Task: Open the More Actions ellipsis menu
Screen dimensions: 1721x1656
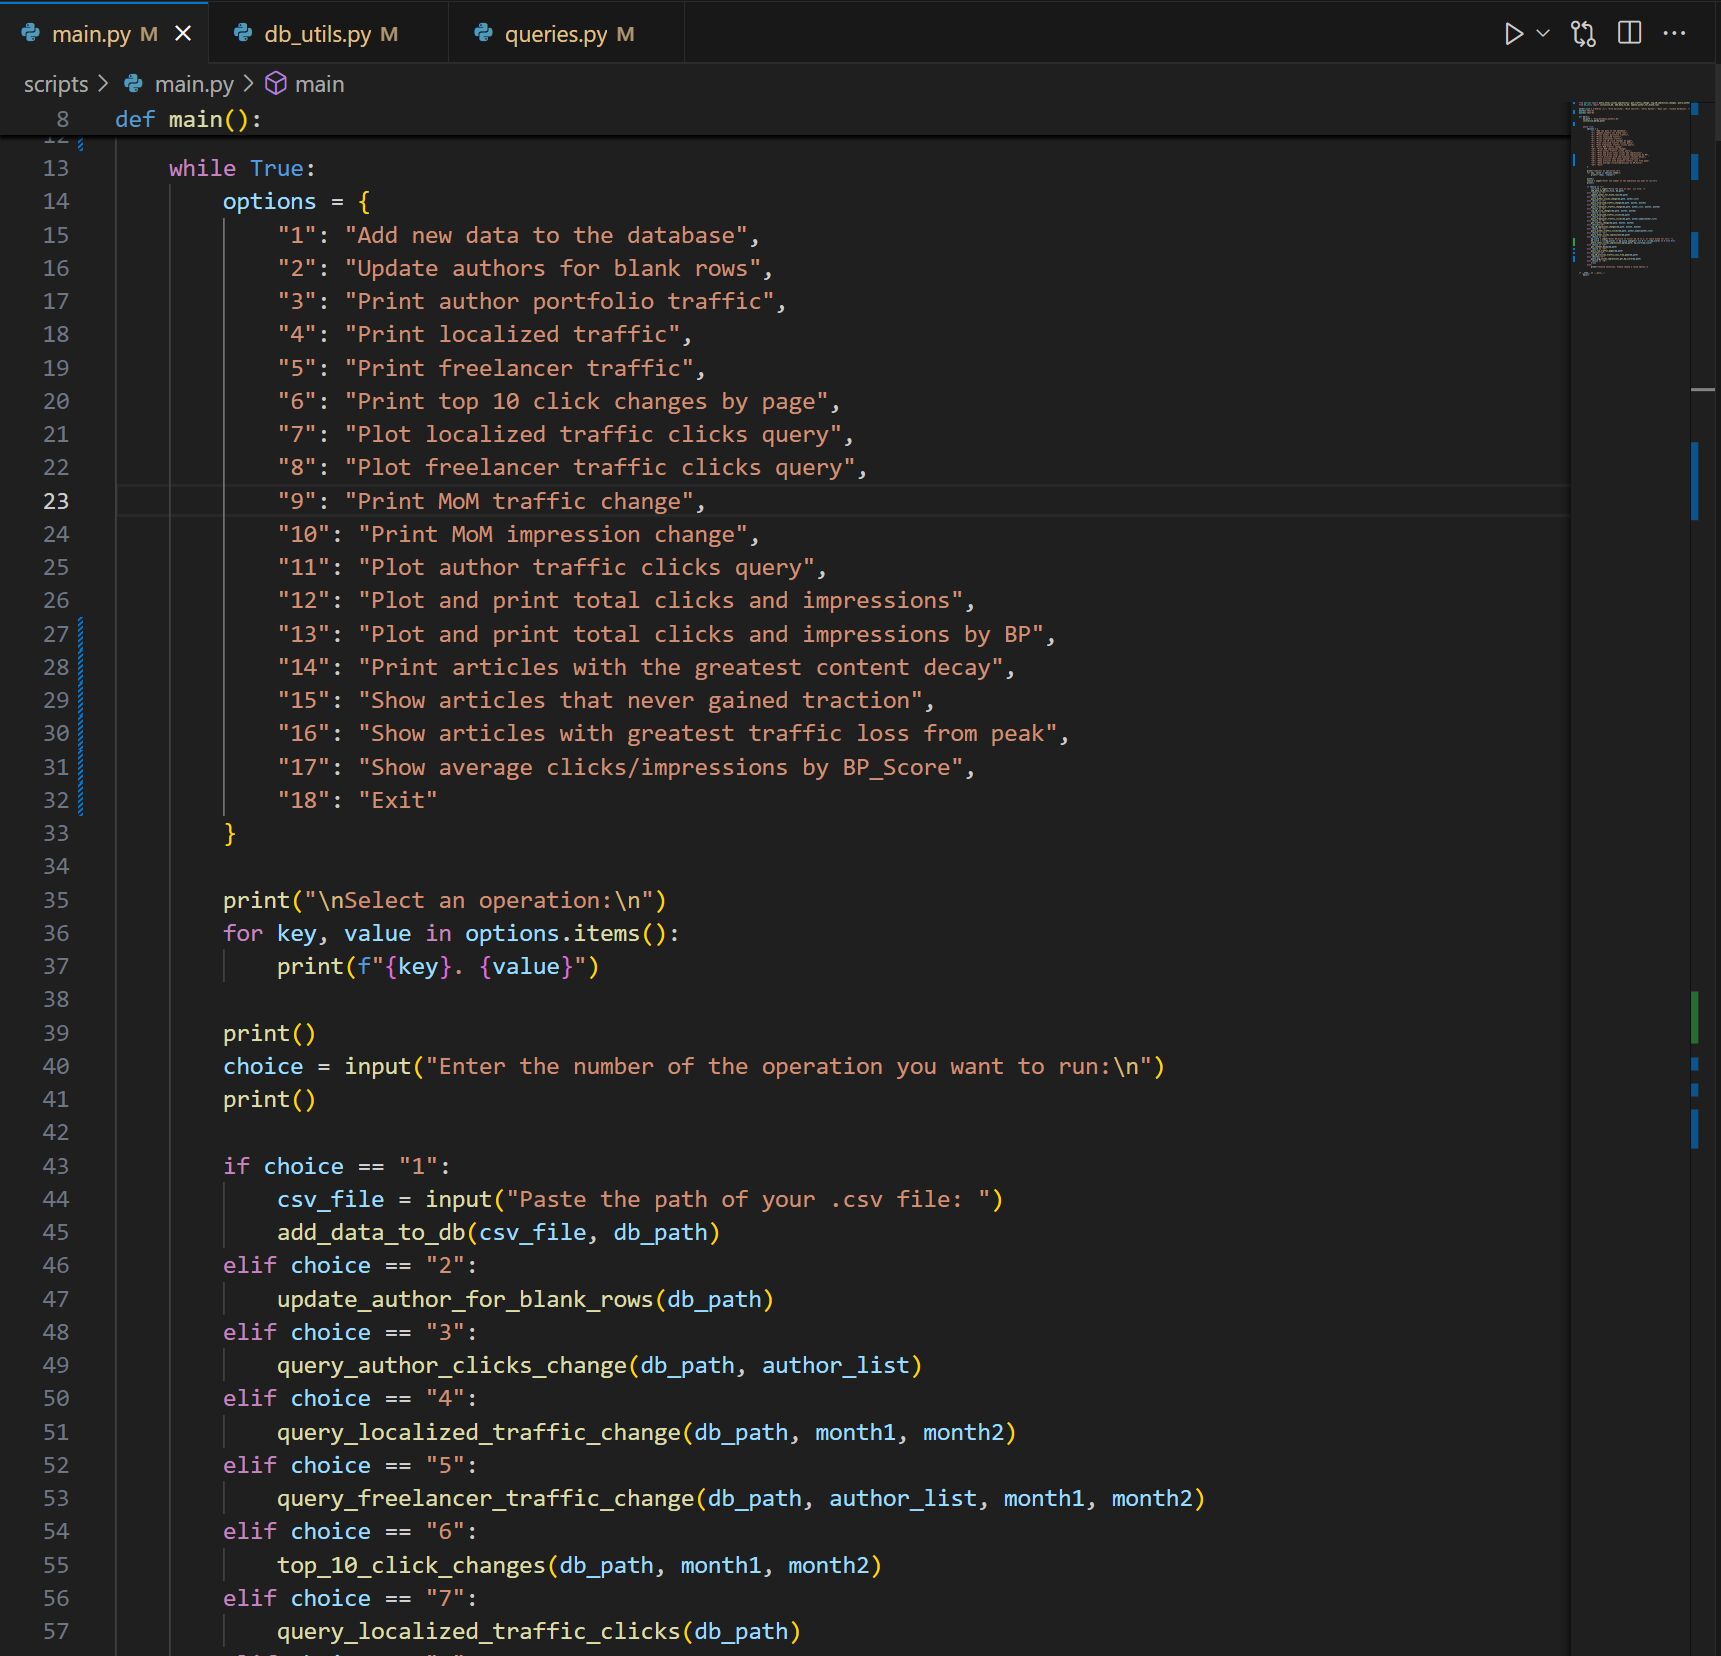Action: (1674, 34)
